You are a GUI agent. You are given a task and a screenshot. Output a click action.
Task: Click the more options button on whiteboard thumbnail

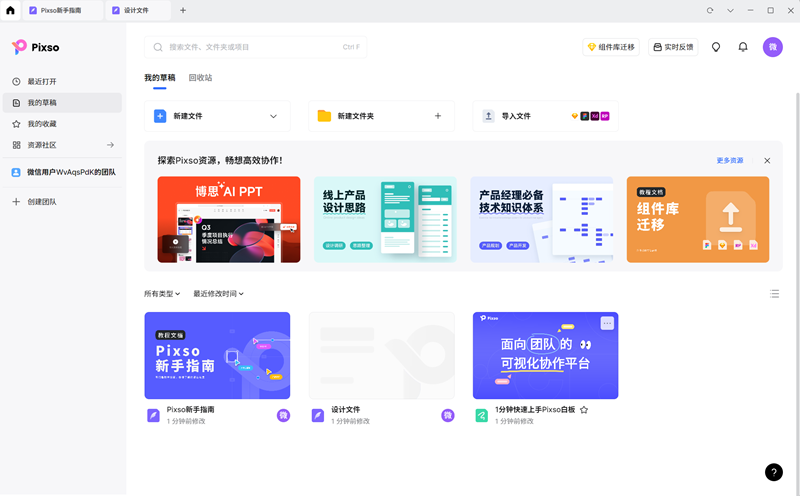pos(607,323)
